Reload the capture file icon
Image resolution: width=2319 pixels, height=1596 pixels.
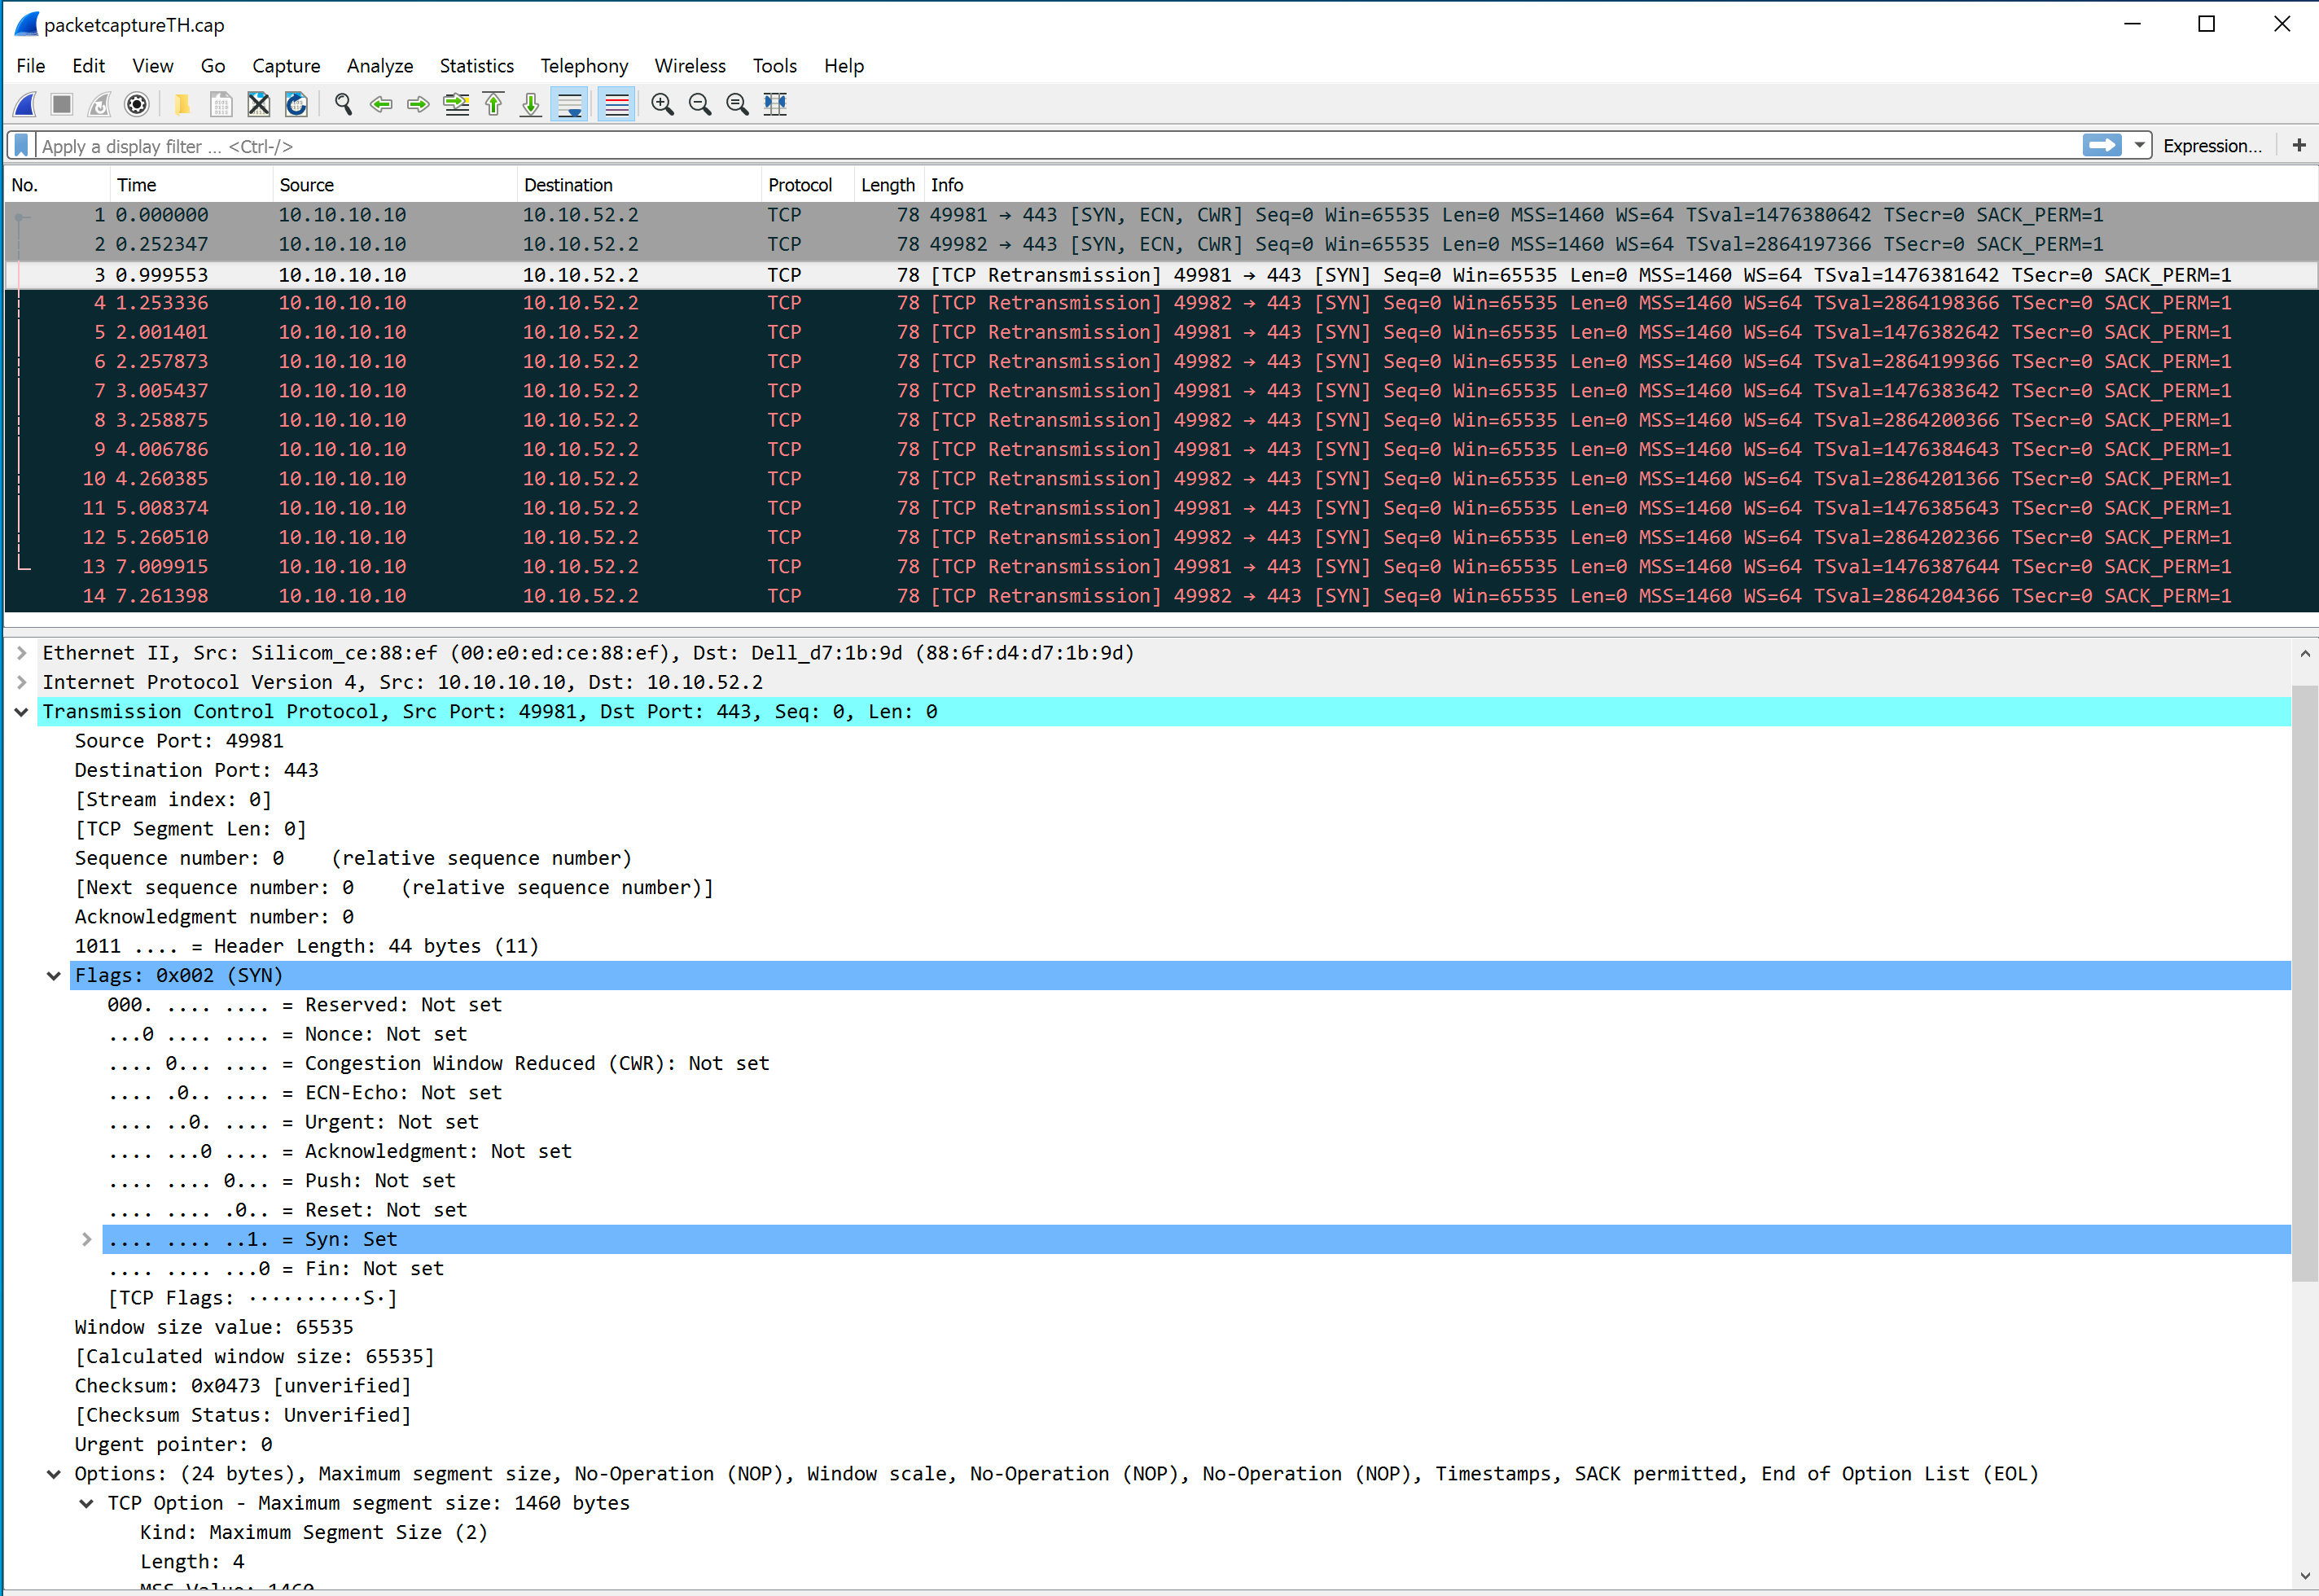coord(296,104)
